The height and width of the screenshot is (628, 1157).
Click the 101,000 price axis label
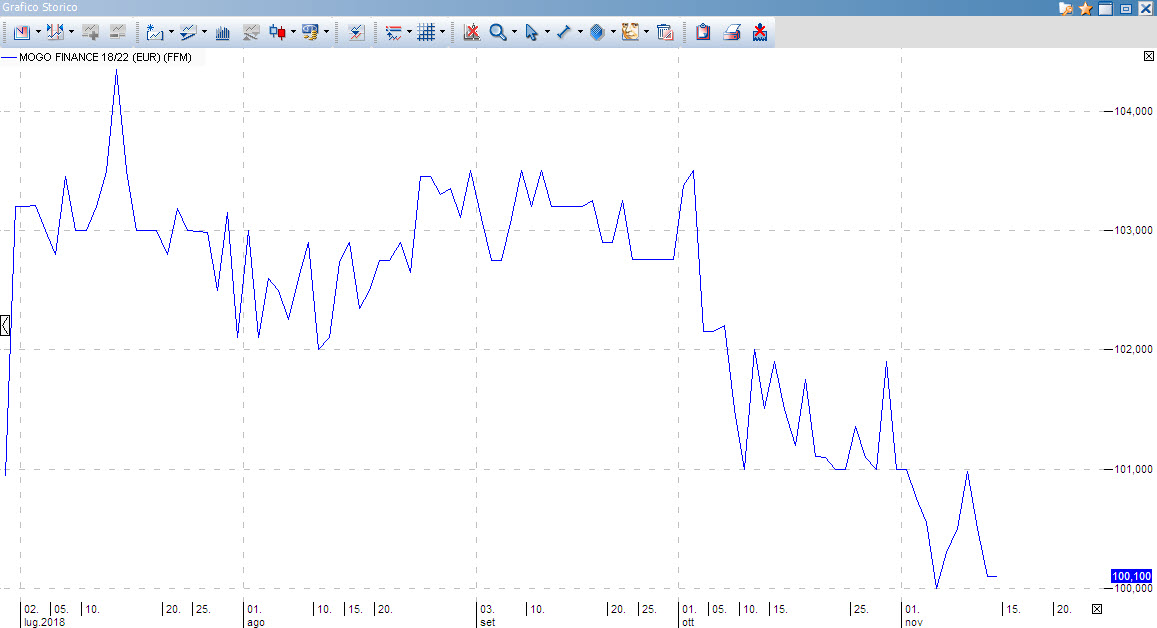[1133, 469]
